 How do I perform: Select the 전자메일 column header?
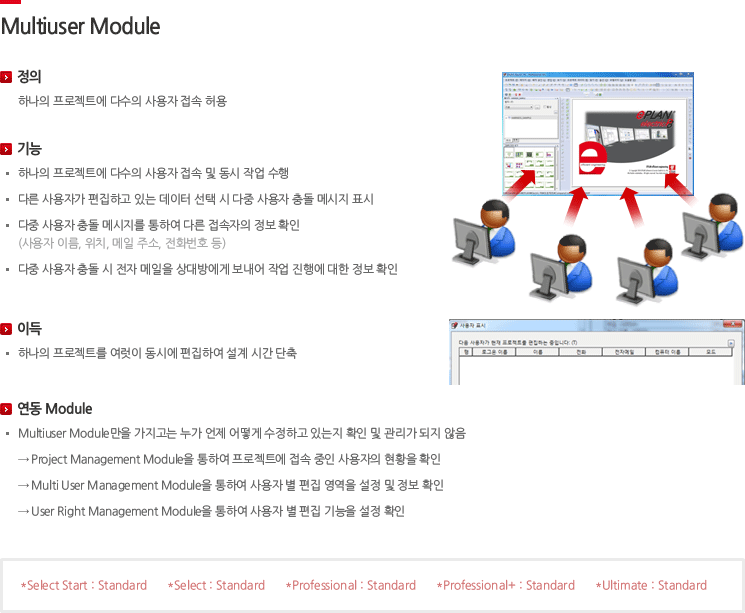[624, 352]
